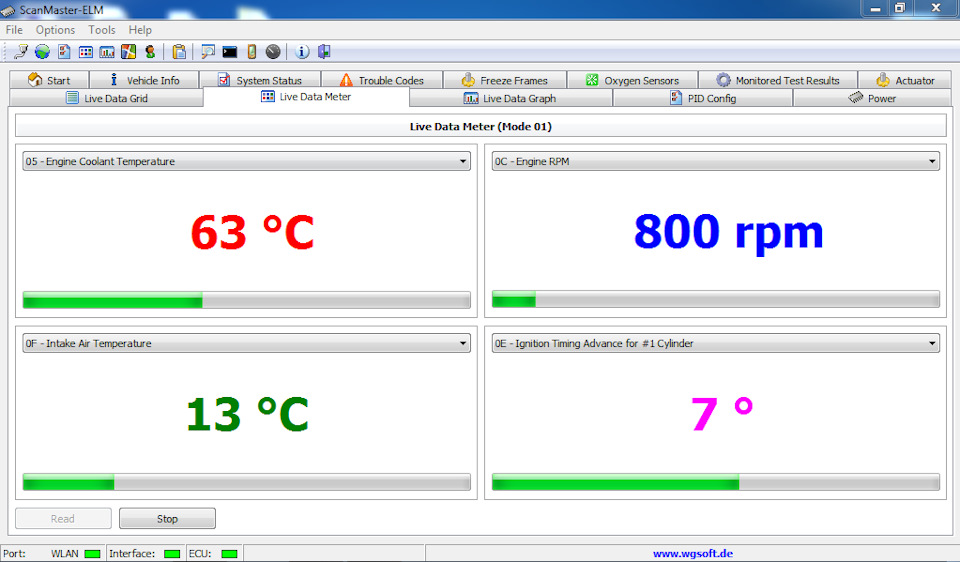Open the Ignition Timing Advance dropdown
The height and width of the screenshot is (562, 960).
tap(715, 343)
